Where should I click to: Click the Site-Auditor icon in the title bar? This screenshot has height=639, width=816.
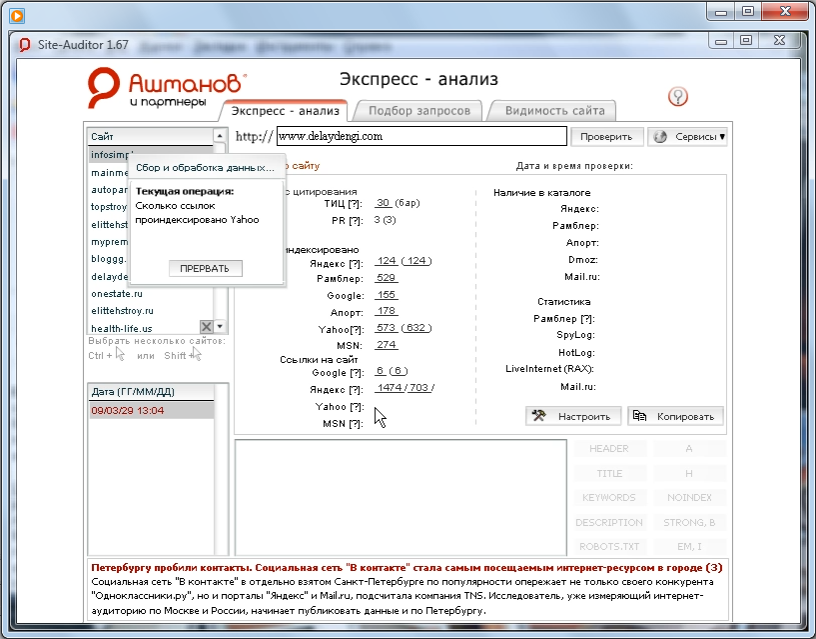(x=24, y=45)
